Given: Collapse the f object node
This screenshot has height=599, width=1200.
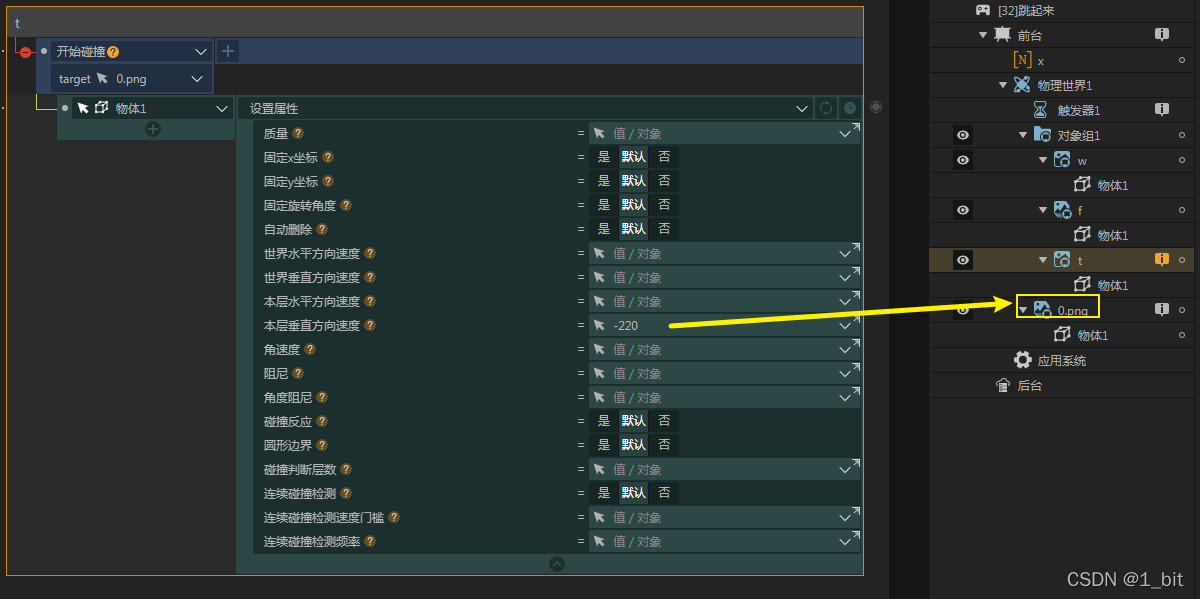Looking at the screenshot, I should click(x=1043, y=210).
